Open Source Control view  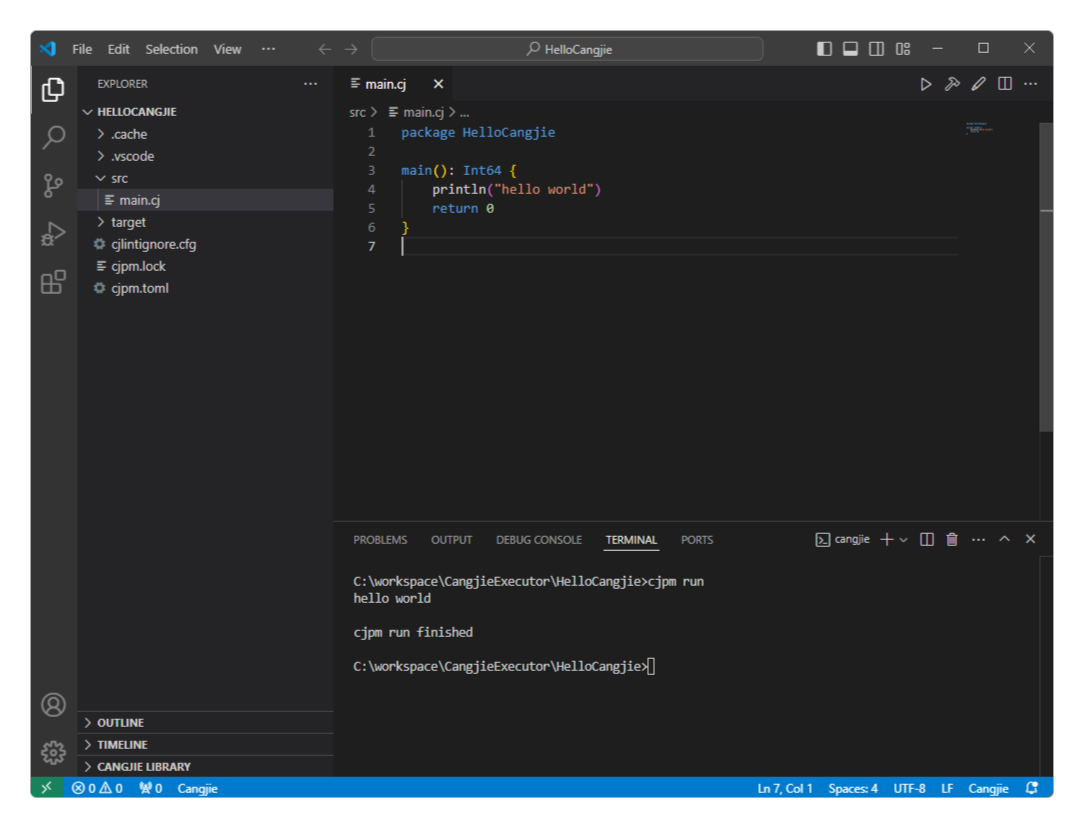pos(53,186)
